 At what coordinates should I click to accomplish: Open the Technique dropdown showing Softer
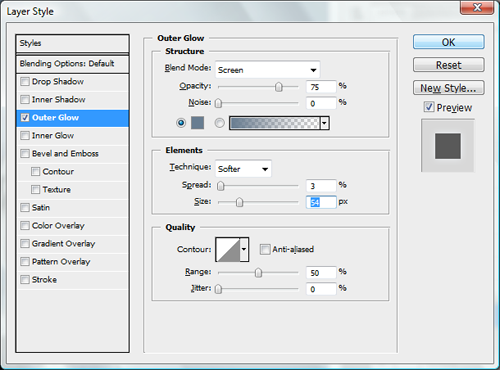(x=243, y=169)
